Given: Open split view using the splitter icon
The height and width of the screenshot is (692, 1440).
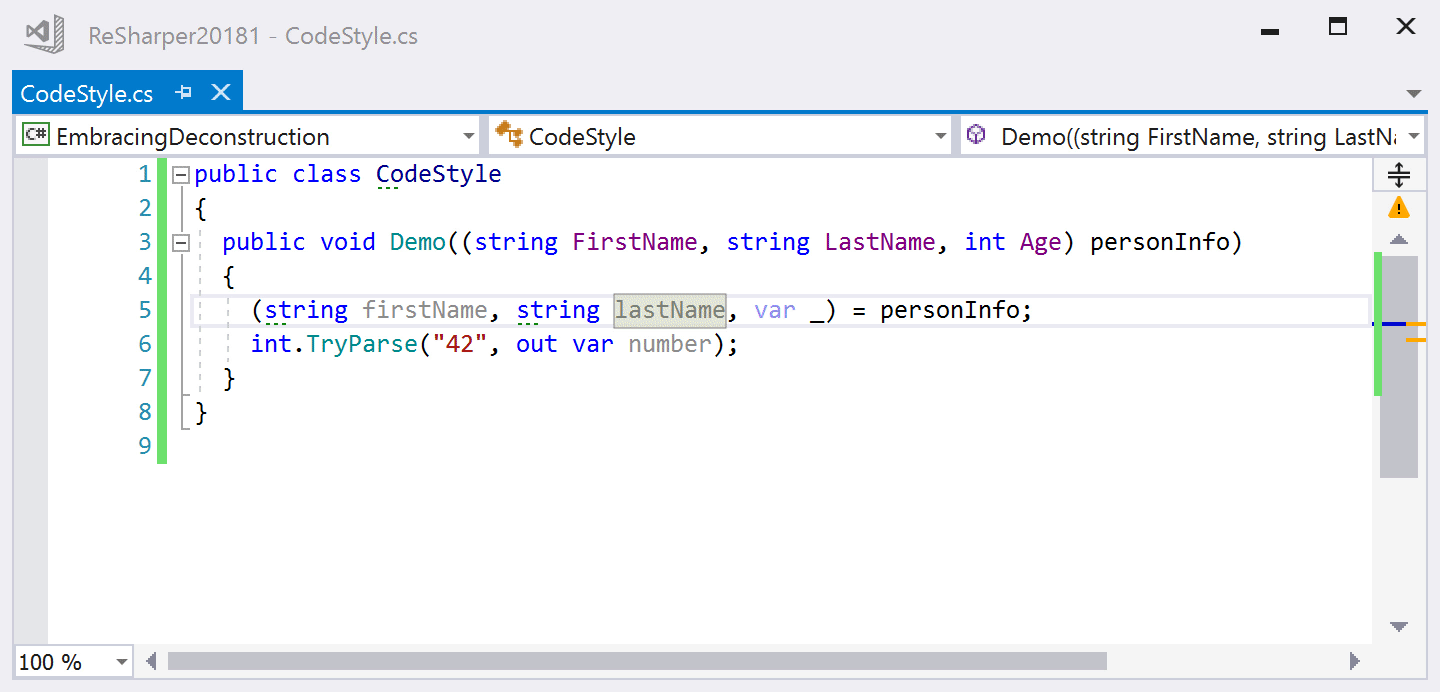Looking at the screenshot, I should (1399, 174).
